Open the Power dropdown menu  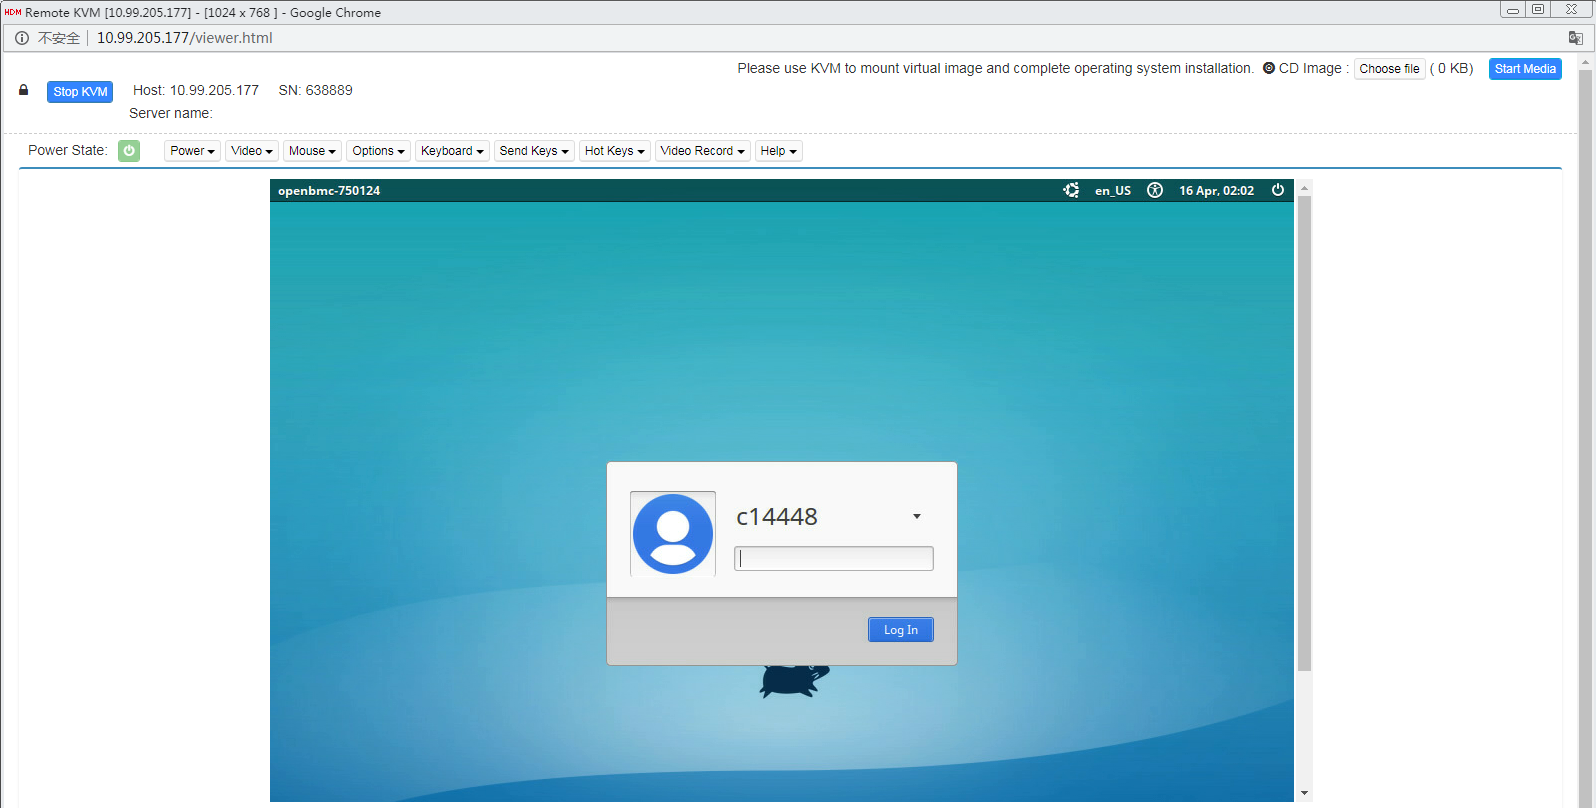click(x=192, y=151)
